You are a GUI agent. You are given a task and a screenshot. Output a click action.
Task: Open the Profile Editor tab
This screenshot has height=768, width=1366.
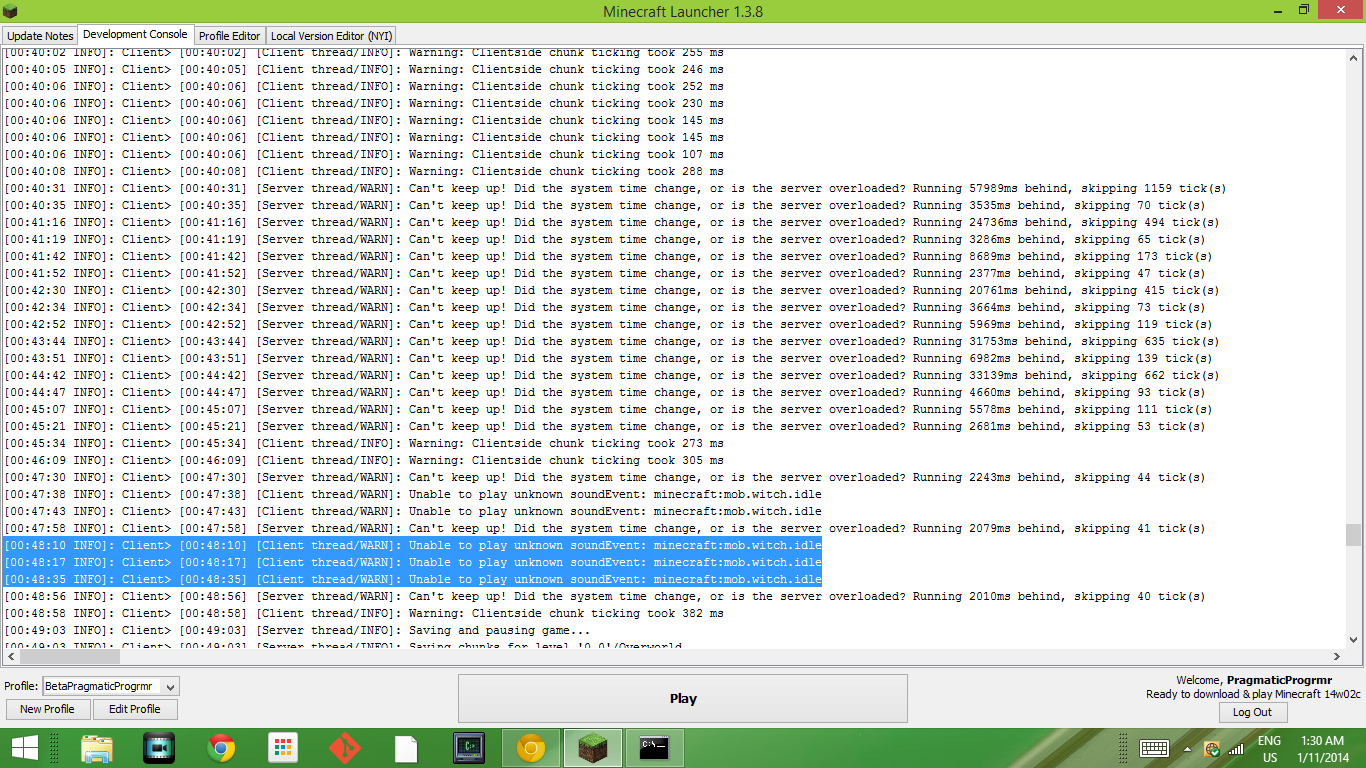[x=230, y=36]
